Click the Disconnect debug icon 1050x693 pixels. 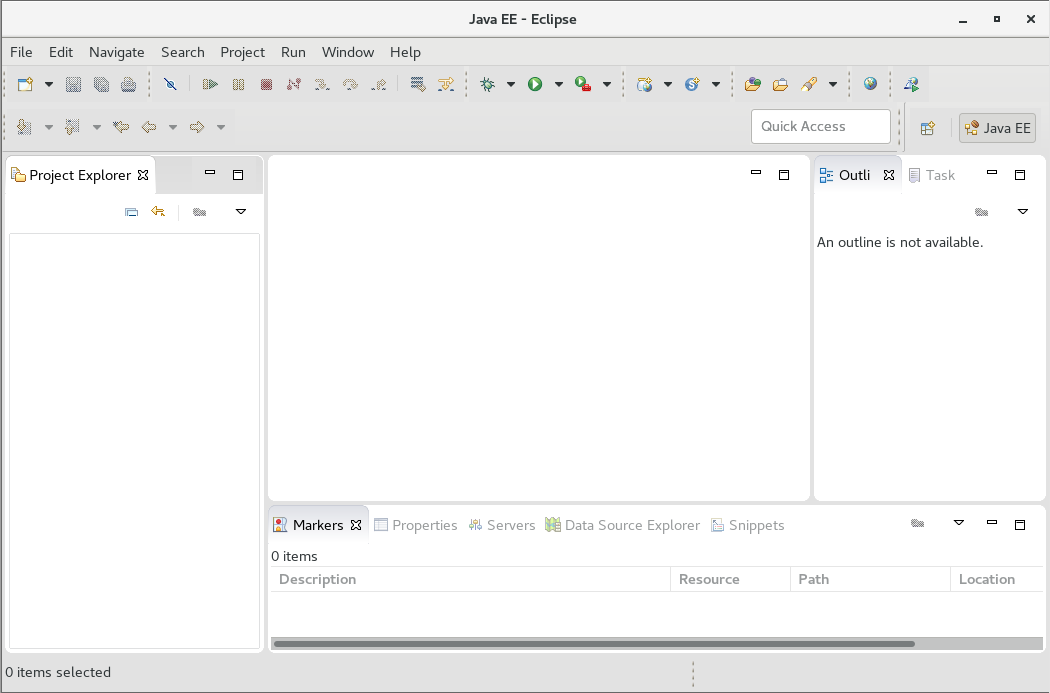click(x=294, y=84)
